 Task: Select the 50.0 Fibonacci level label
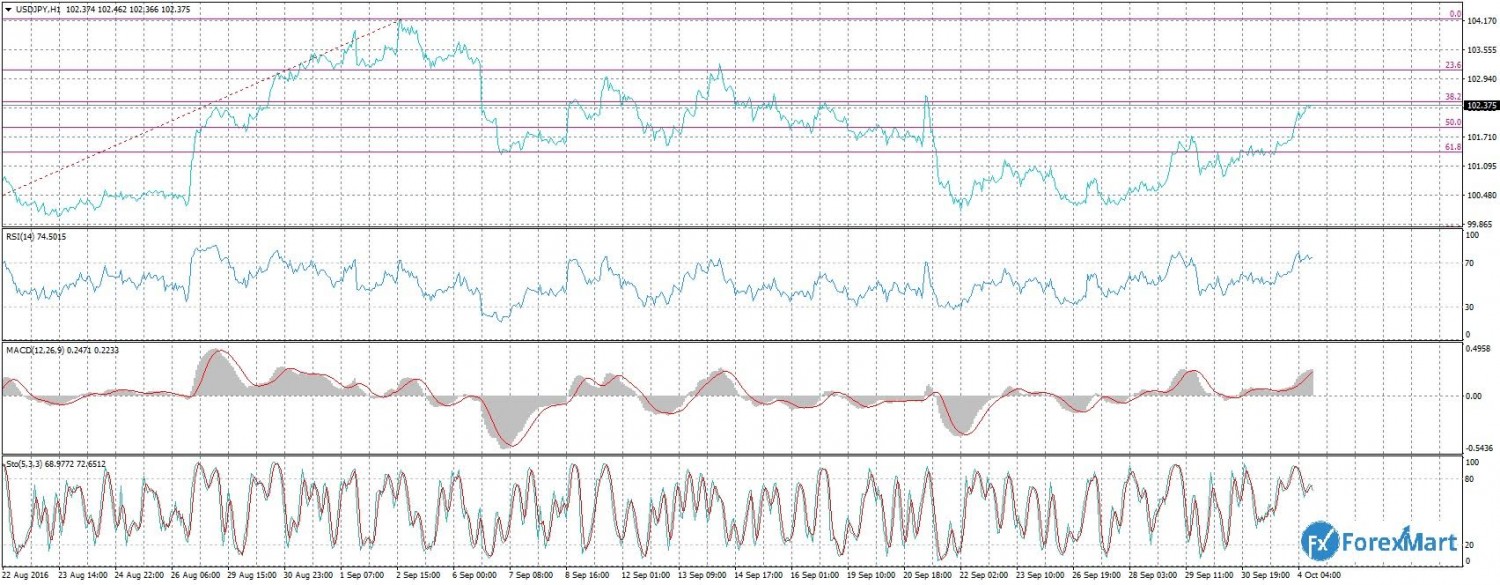tap(1454, 122)
